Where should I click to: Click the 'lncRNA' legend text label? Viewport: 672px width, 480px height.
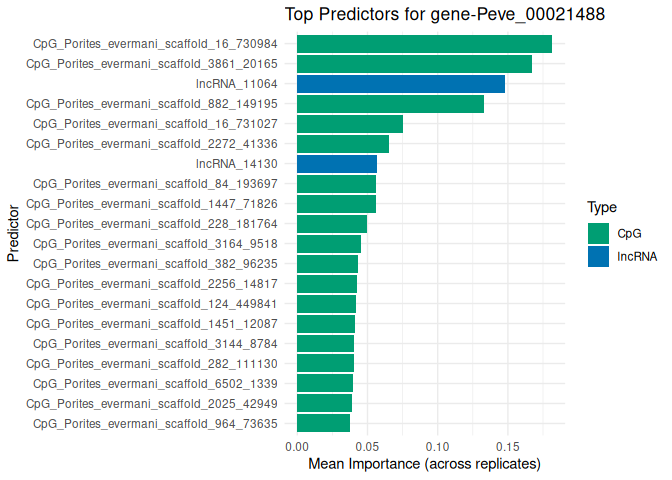(x=637, y=257)
